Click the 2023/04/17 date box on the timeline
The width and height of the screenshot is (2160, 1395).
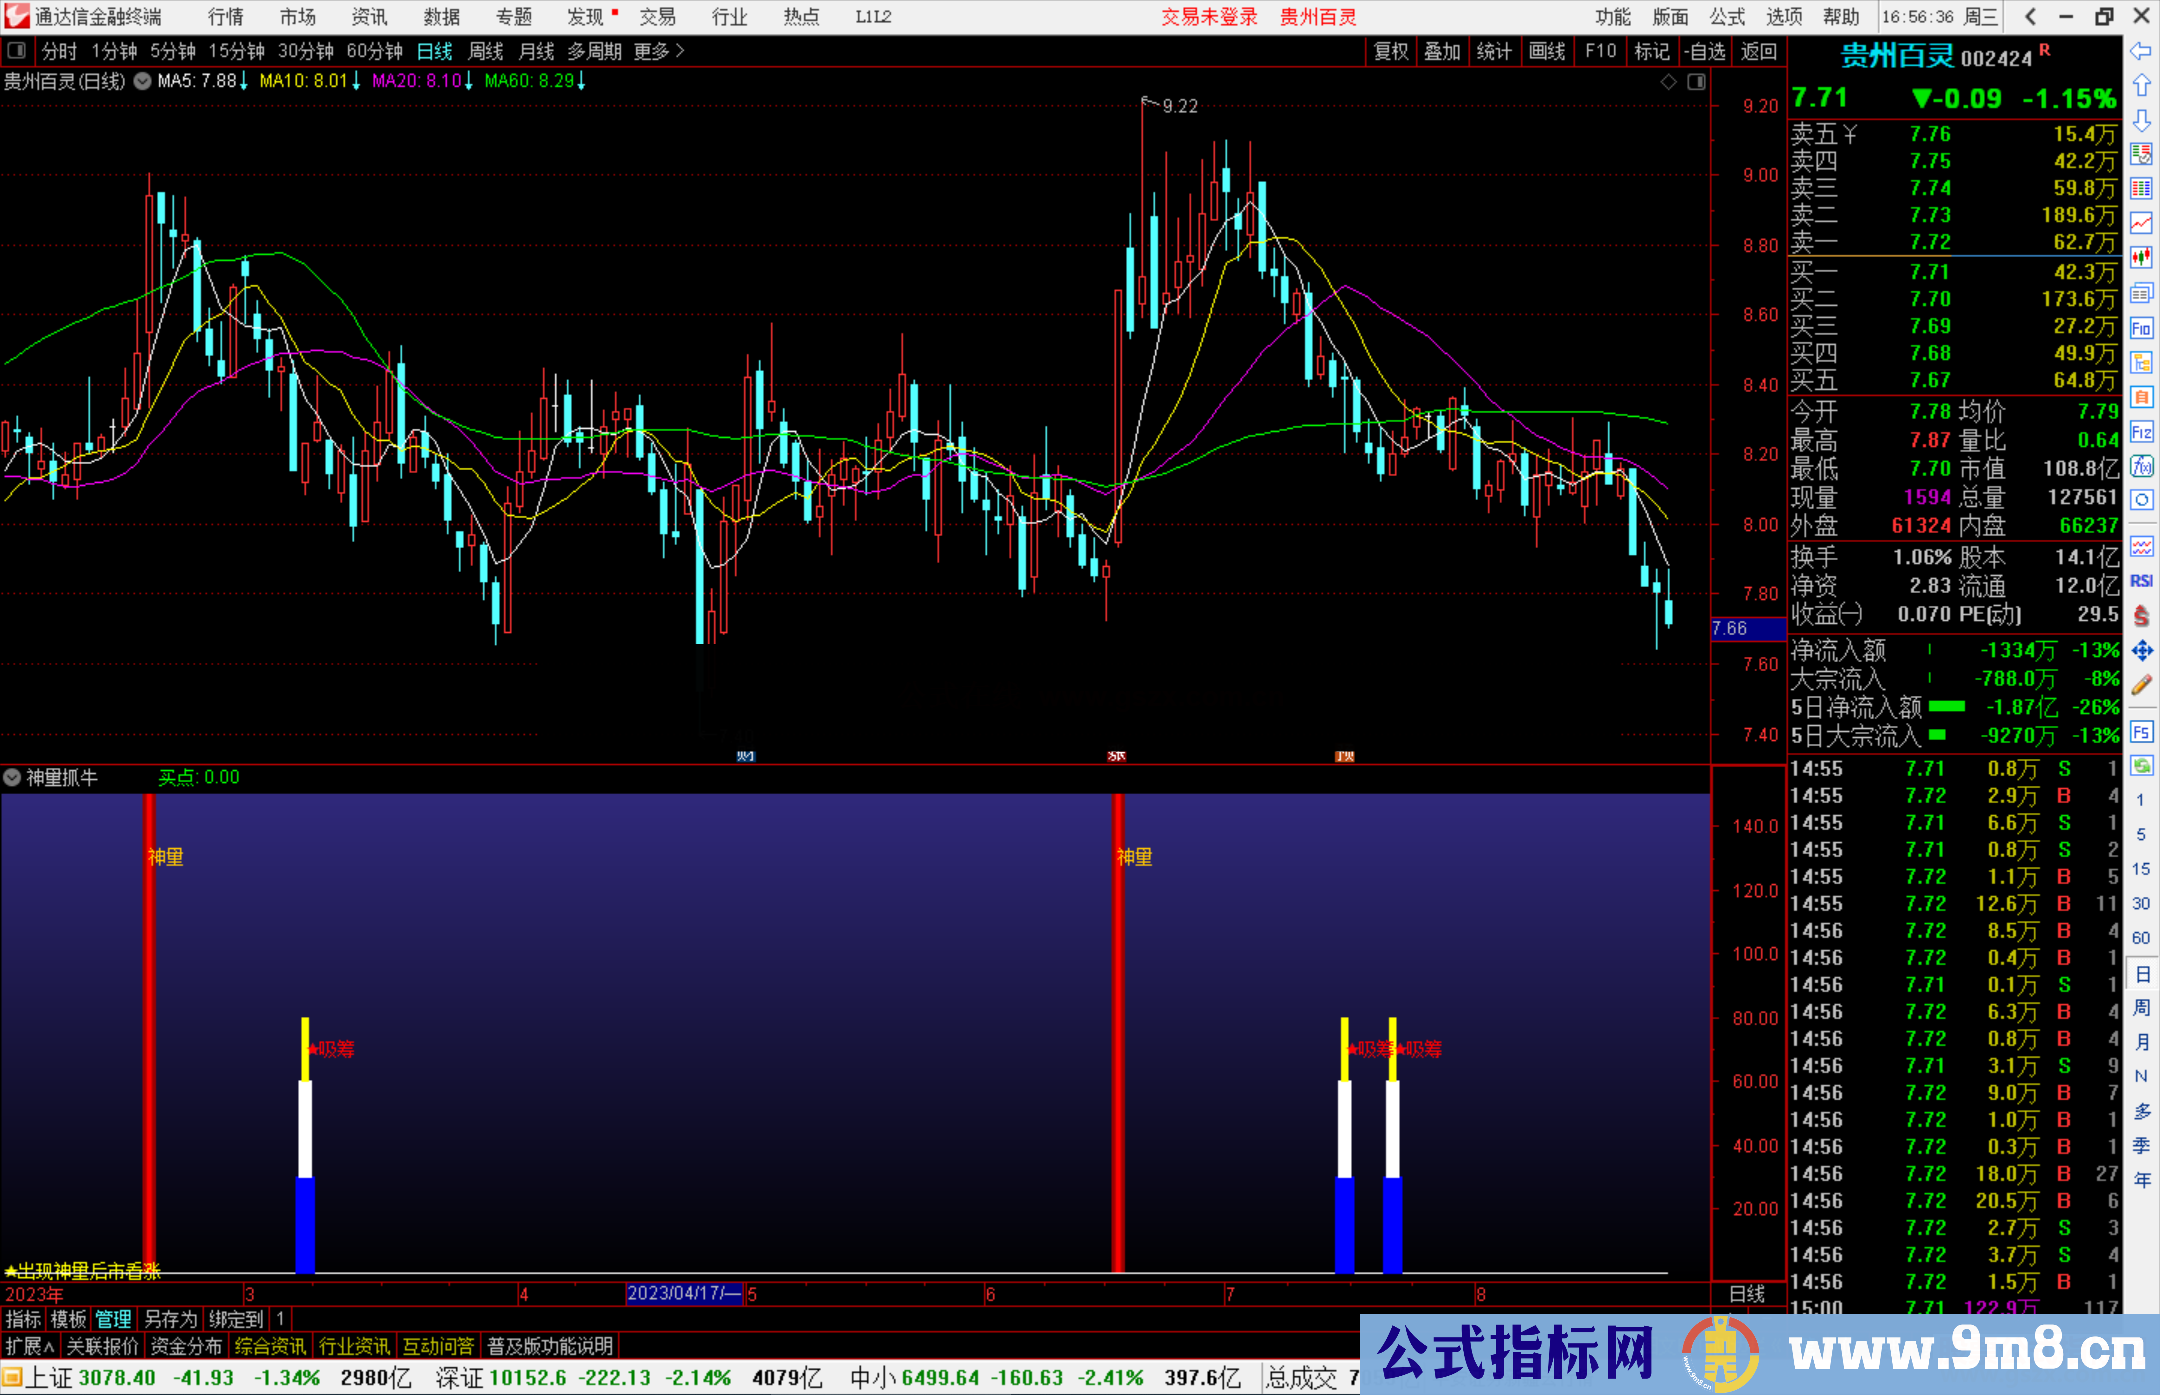[682, 1293]
